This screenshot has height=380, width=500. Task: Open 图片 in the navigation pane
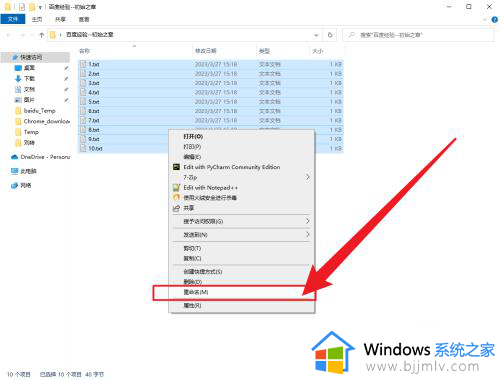(x=29, y=100)
